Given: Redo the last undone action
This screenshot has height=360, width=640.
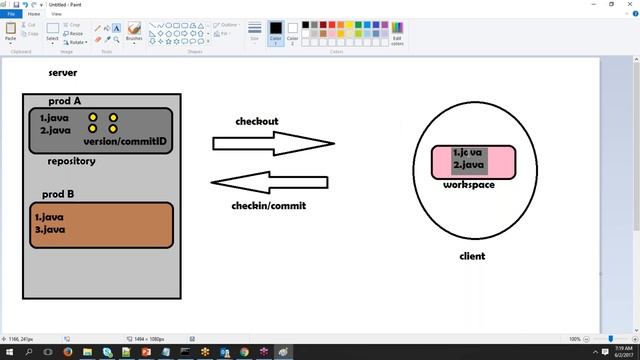Looking at the screenshot, I should [33, 4].
